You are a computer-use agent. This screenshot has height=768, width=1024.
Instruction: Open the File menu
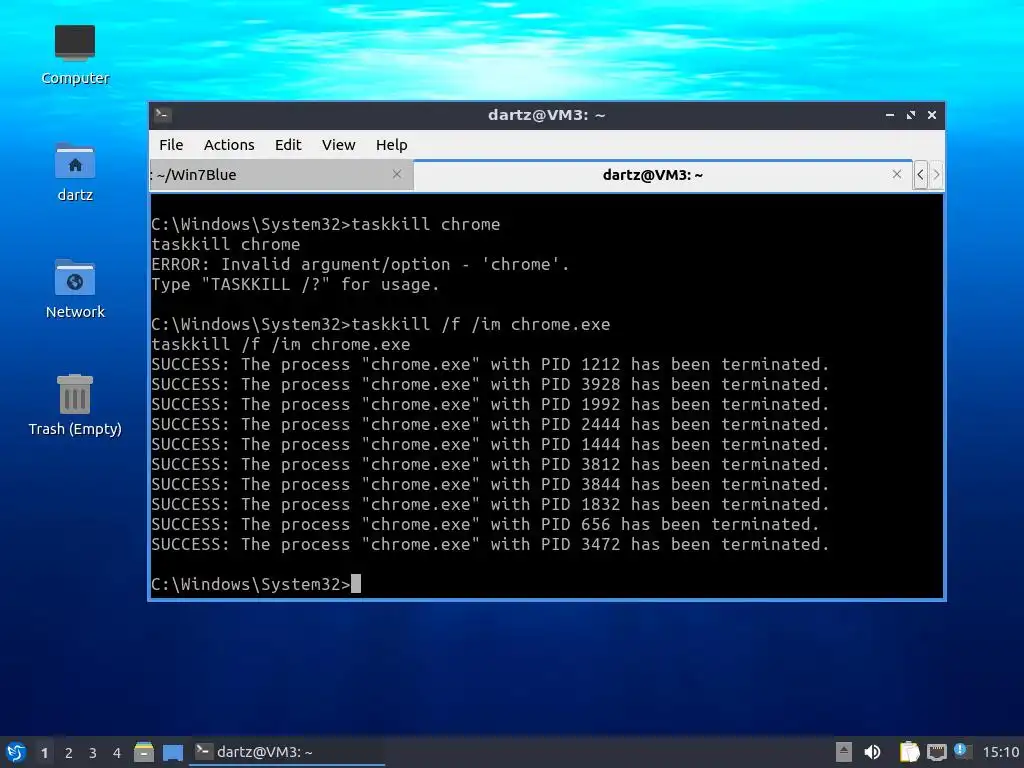[171, 145]
